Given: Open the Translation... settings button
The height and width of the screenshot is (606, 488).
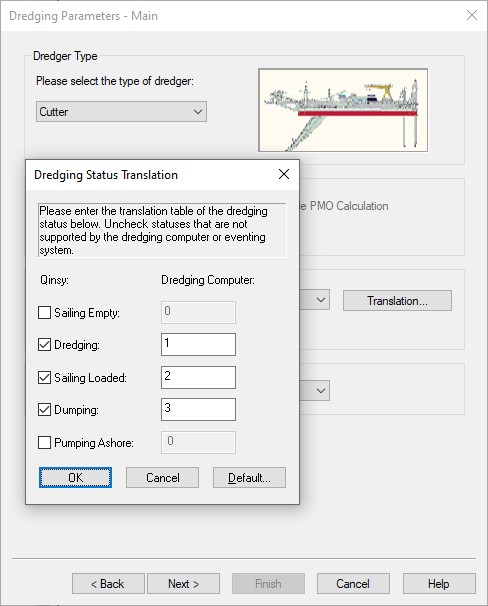Looking at the screenshot, I should click(397, 301).
